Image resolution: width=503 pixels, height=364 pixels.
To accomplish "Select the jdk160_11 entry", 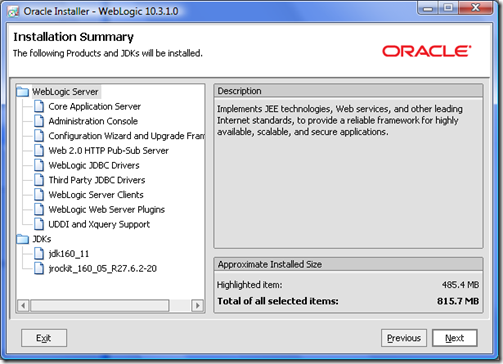I will (69, 254).
